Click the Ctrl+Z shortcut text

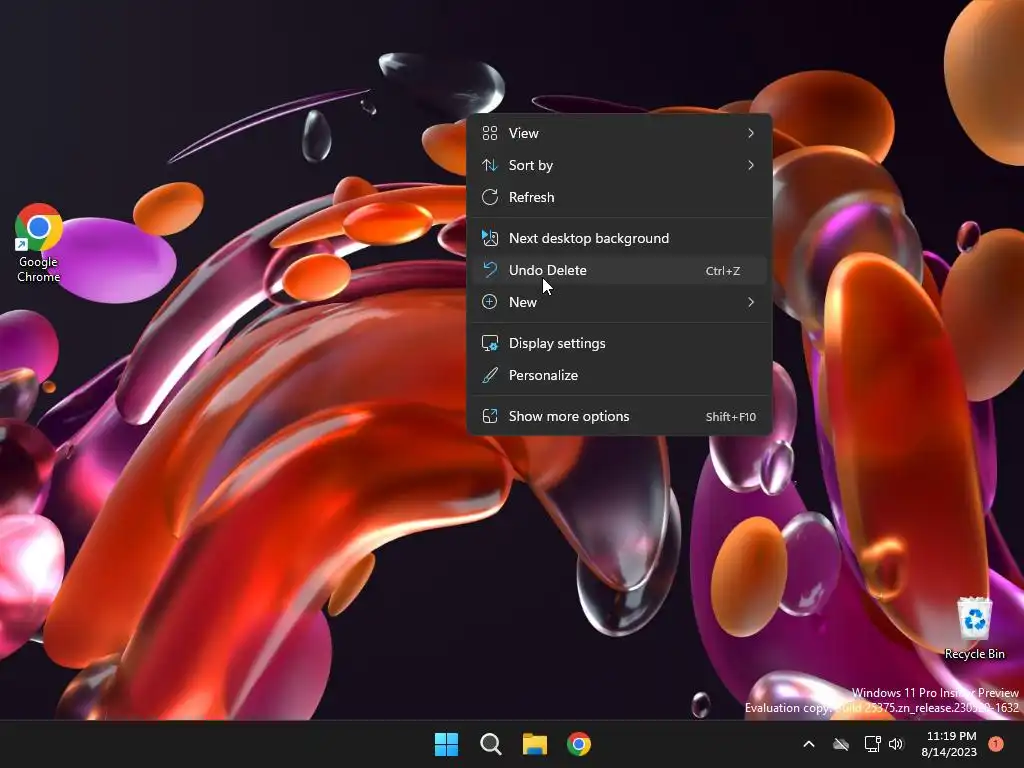click(723, 271)
